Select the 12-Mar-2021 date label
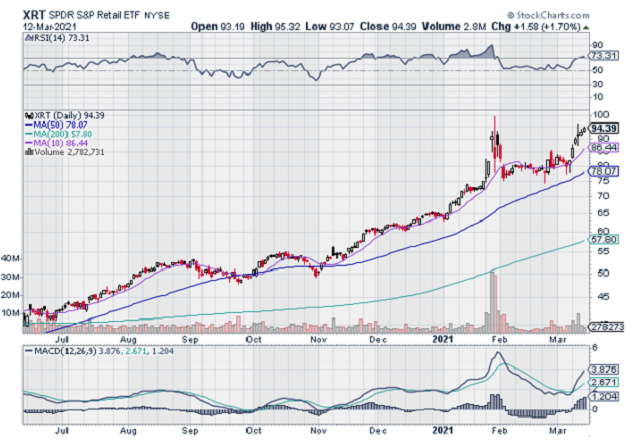Image resolution: width=630 pixels, height=442 pixels. [50, 27]
